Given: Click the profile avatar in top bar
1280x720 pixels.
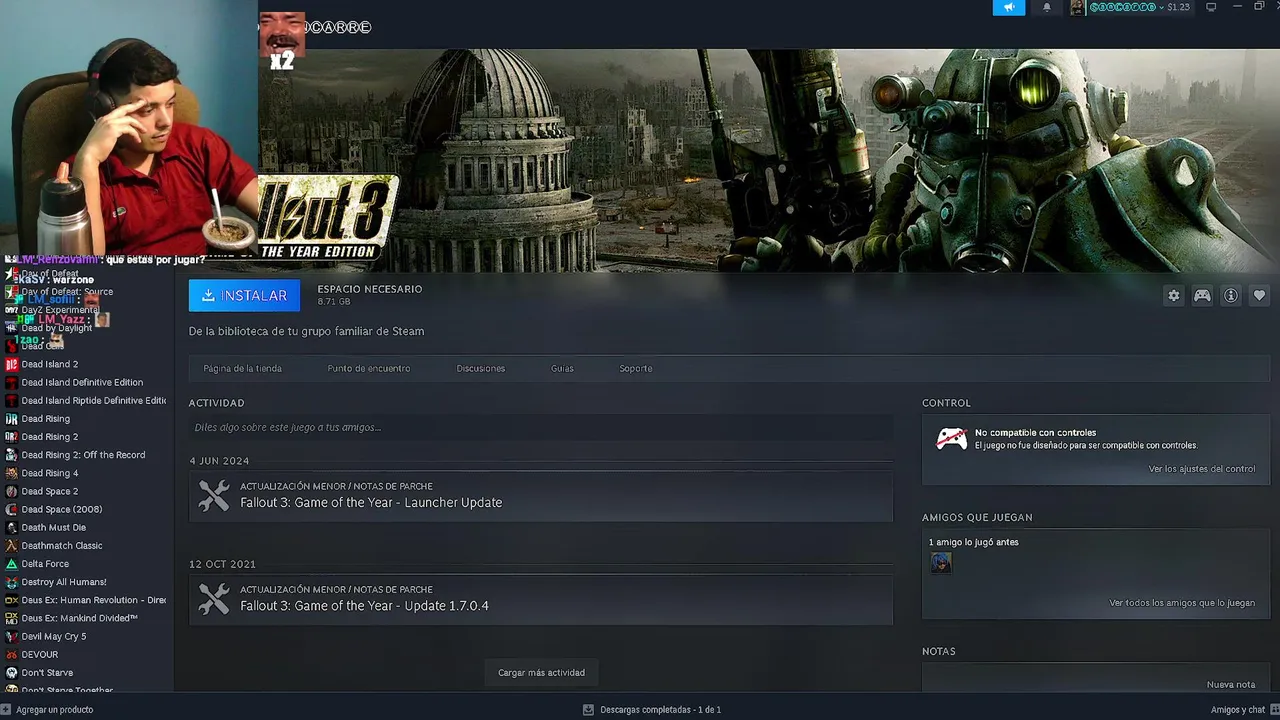Looking at the screenshot, I should pyautogui.click(x=1077, y=7).
